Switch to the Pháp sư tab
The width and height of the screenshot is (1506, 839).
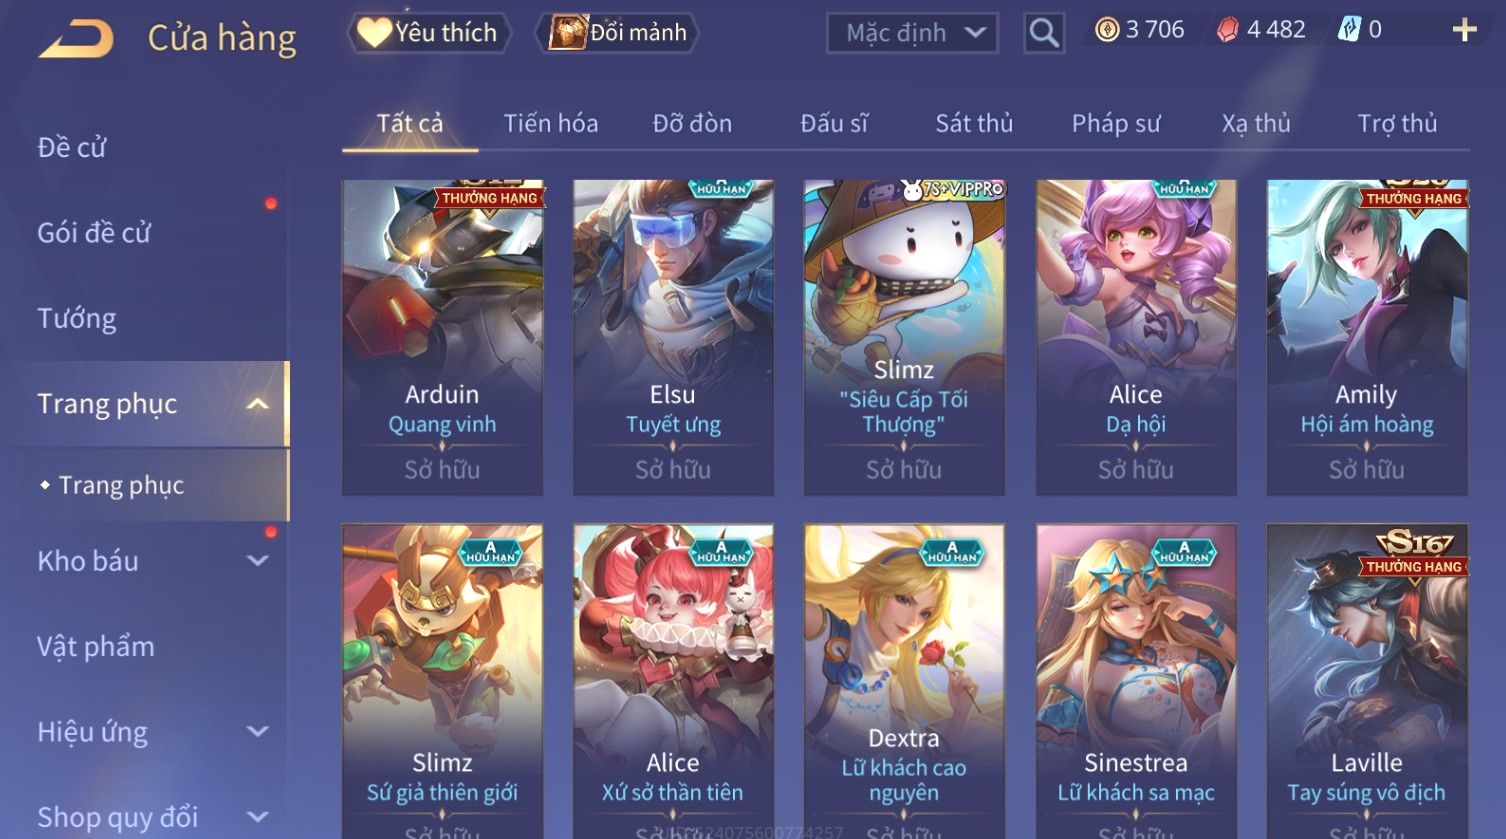(1116, 123)
